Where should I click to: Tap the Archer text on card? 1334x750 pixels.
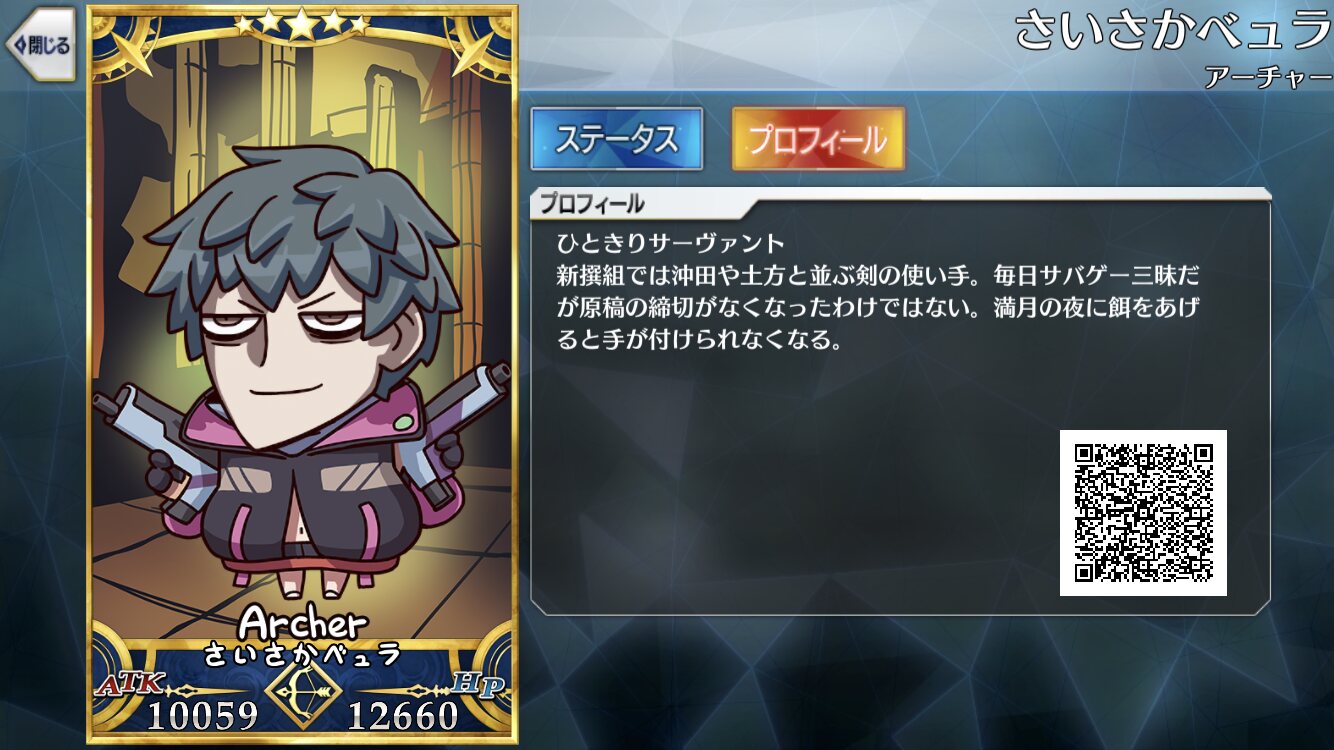point(303,622)
